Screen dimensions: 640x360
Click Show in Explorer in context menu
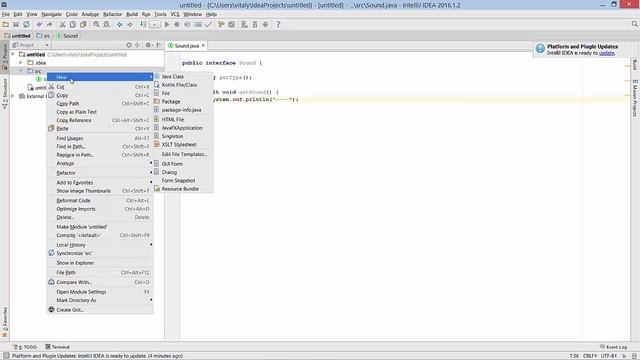pos(100,263)
